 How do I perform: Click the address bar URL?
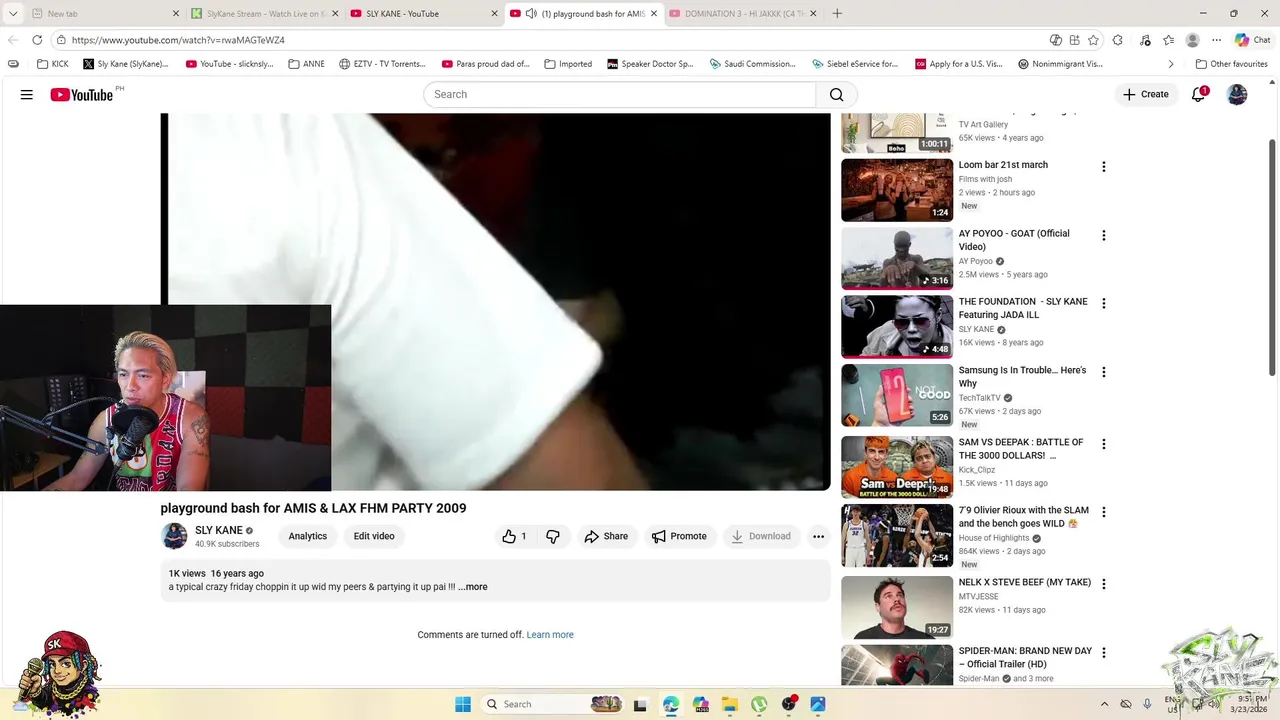tap(178, 40)
